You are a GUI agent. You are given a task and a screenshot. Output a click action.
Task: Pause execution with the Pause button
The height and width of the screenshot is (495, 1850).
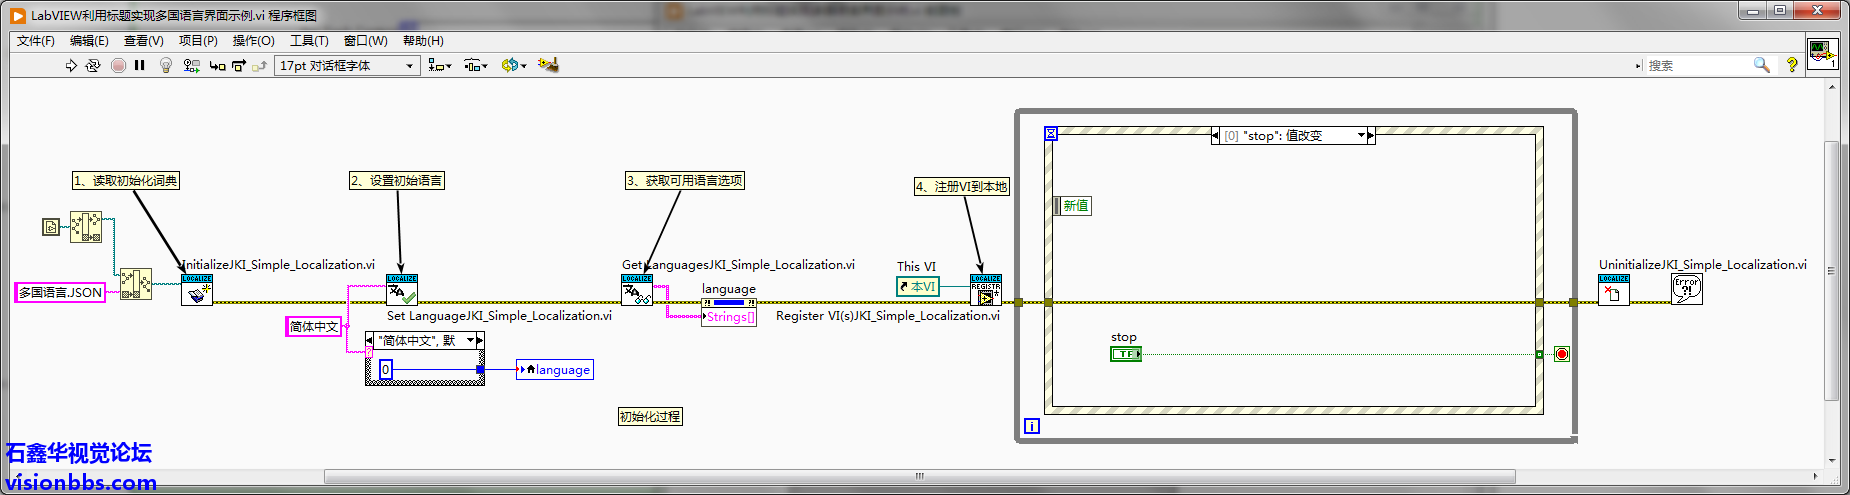(140, 65)
